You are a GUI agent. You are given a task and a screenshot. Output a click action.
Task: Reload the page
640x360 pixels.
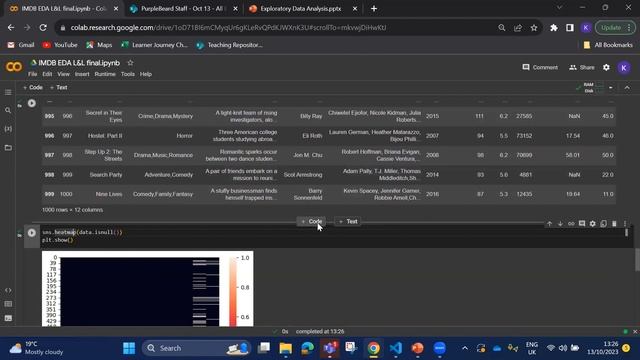point(43,28)
